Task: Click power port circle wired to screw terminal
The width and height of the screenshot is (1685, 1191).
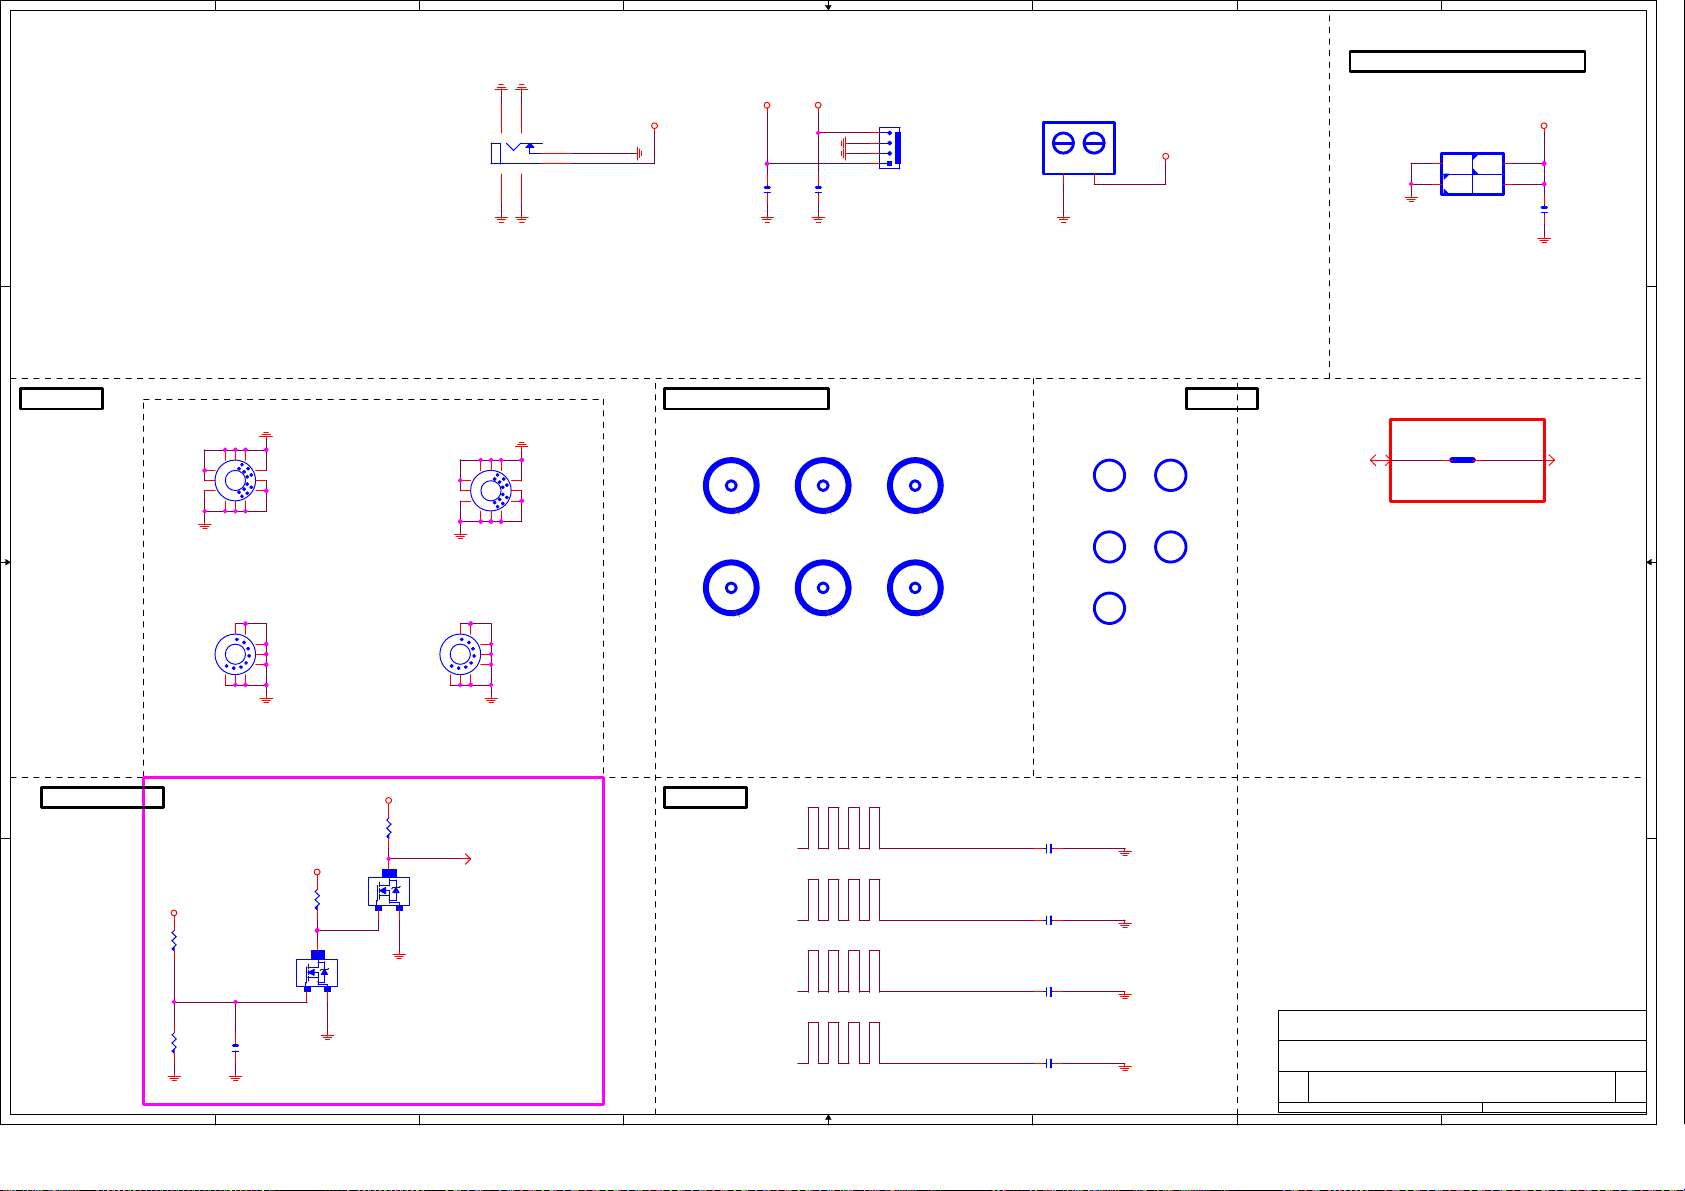Action: pyautogui.click(x=1166, y=156)
